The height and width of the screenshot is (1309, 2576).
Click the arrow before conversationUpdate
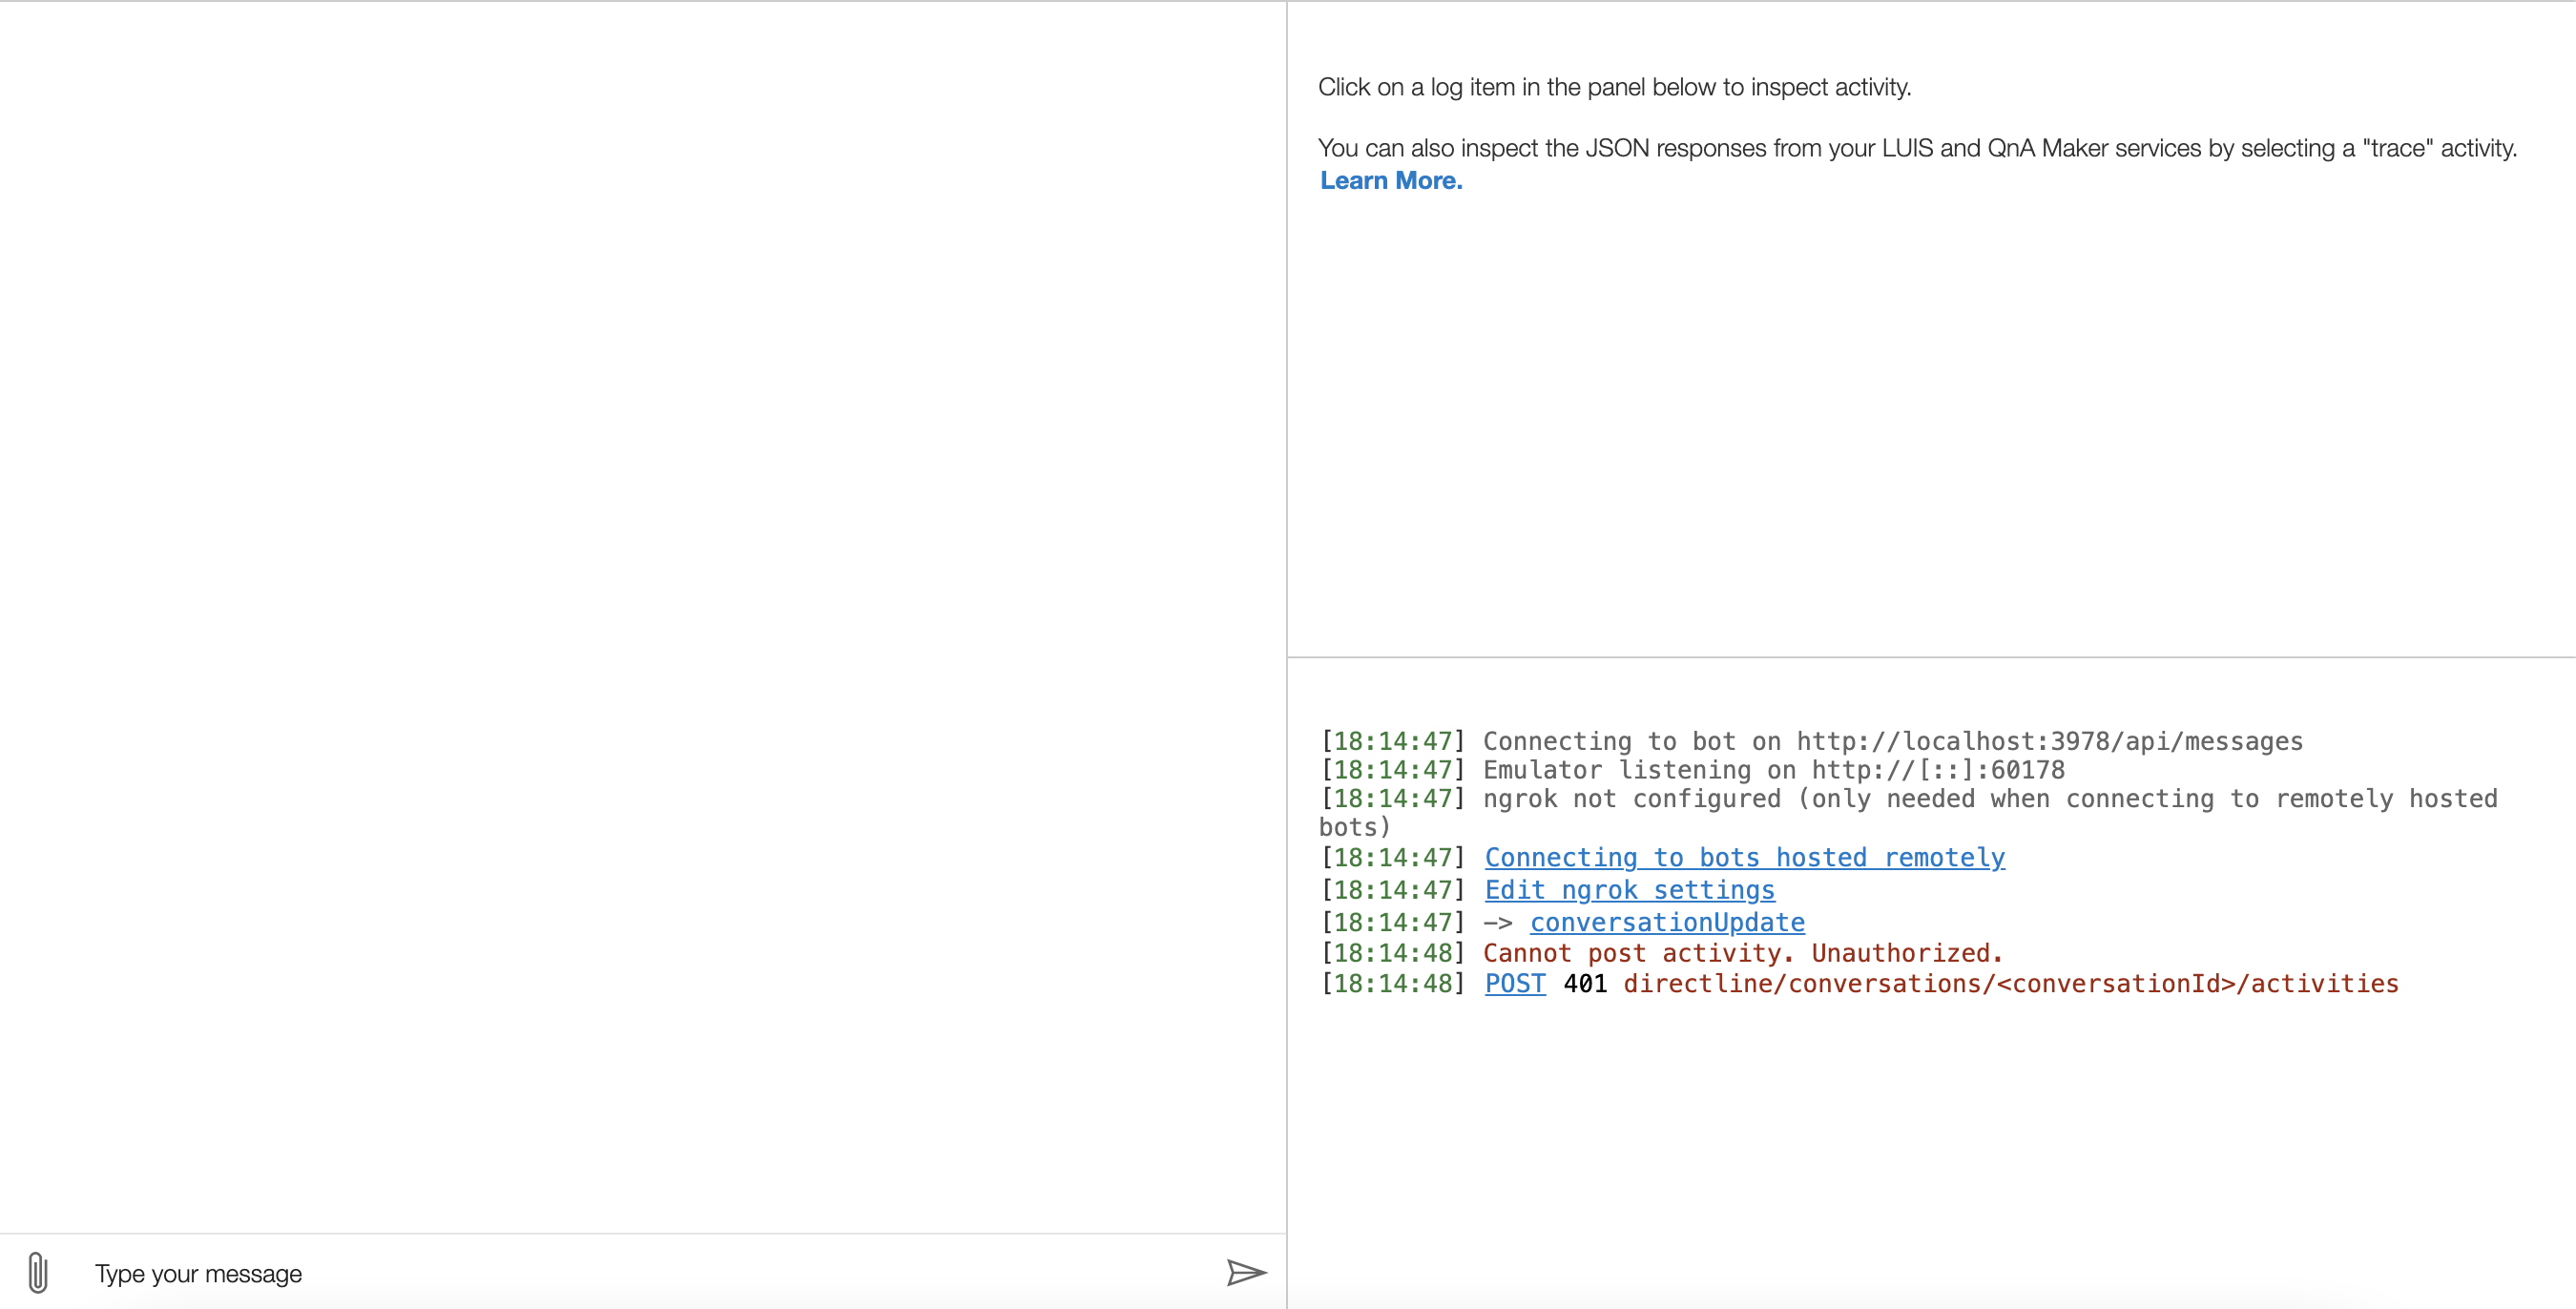(x=1497, y=922)
